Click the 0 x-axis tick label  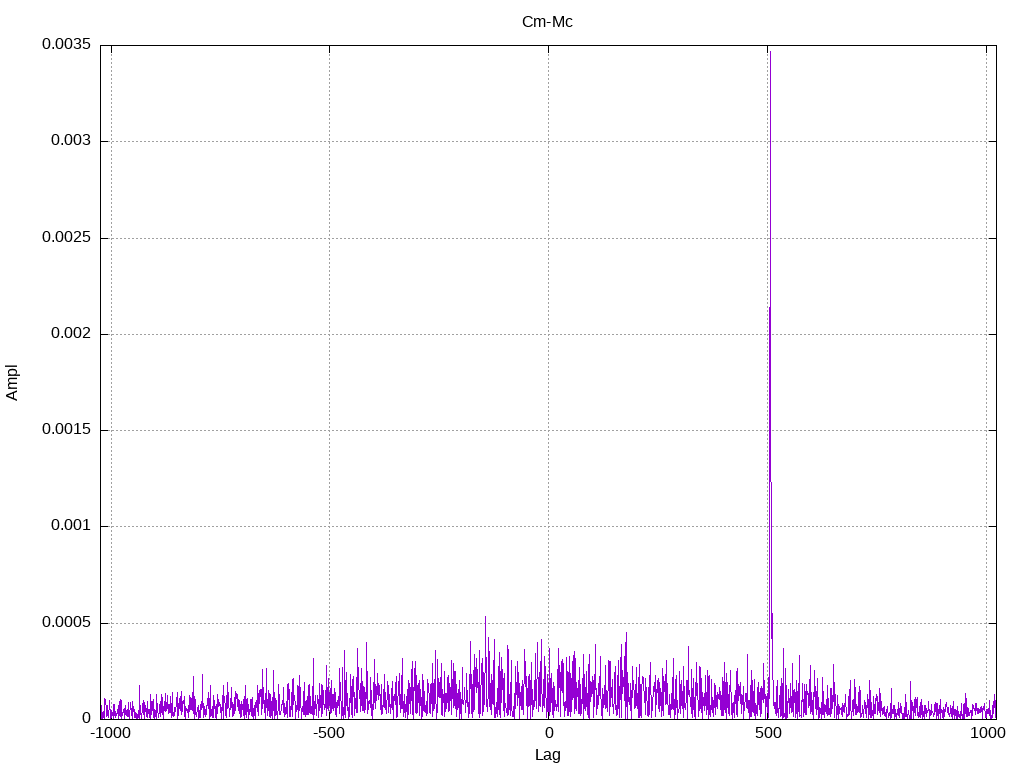click(x=549, y=733)
